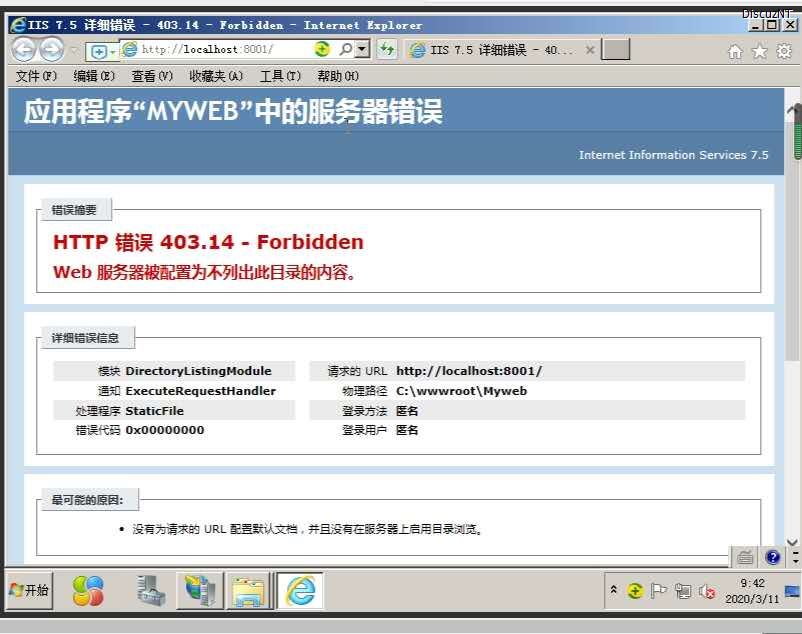
Task: Open the 收藏夹(A) menu
Action: pyautogui.click(x=216, y=76)
